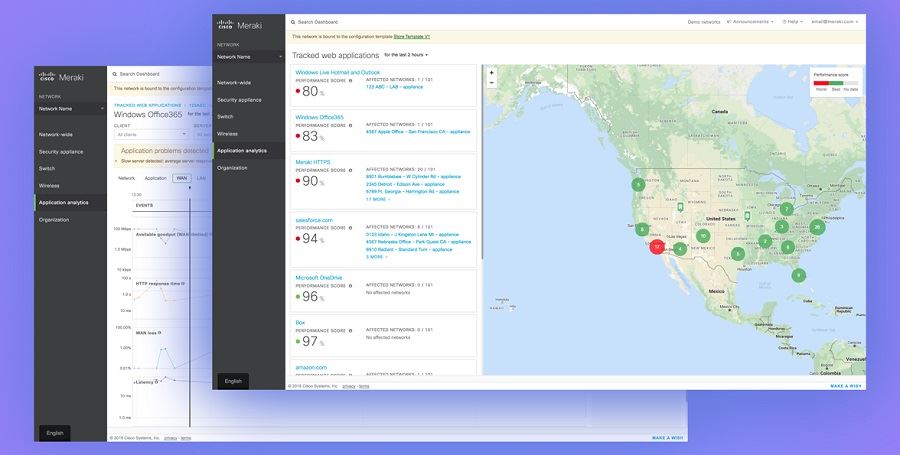This screenshot has height=455, width=900.
Task: Click the privacy link in front window footer
Action: [x=349, y=386]
